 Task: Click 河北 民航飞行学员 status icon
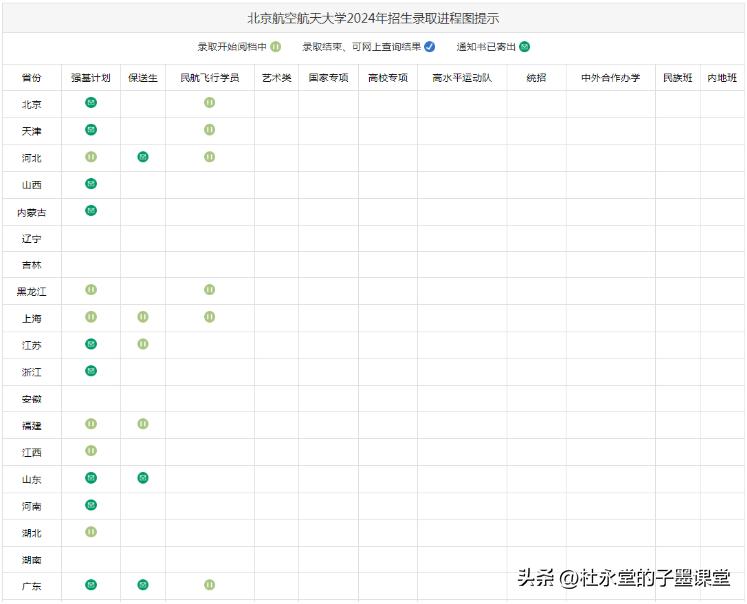click(x=210, y=157)
